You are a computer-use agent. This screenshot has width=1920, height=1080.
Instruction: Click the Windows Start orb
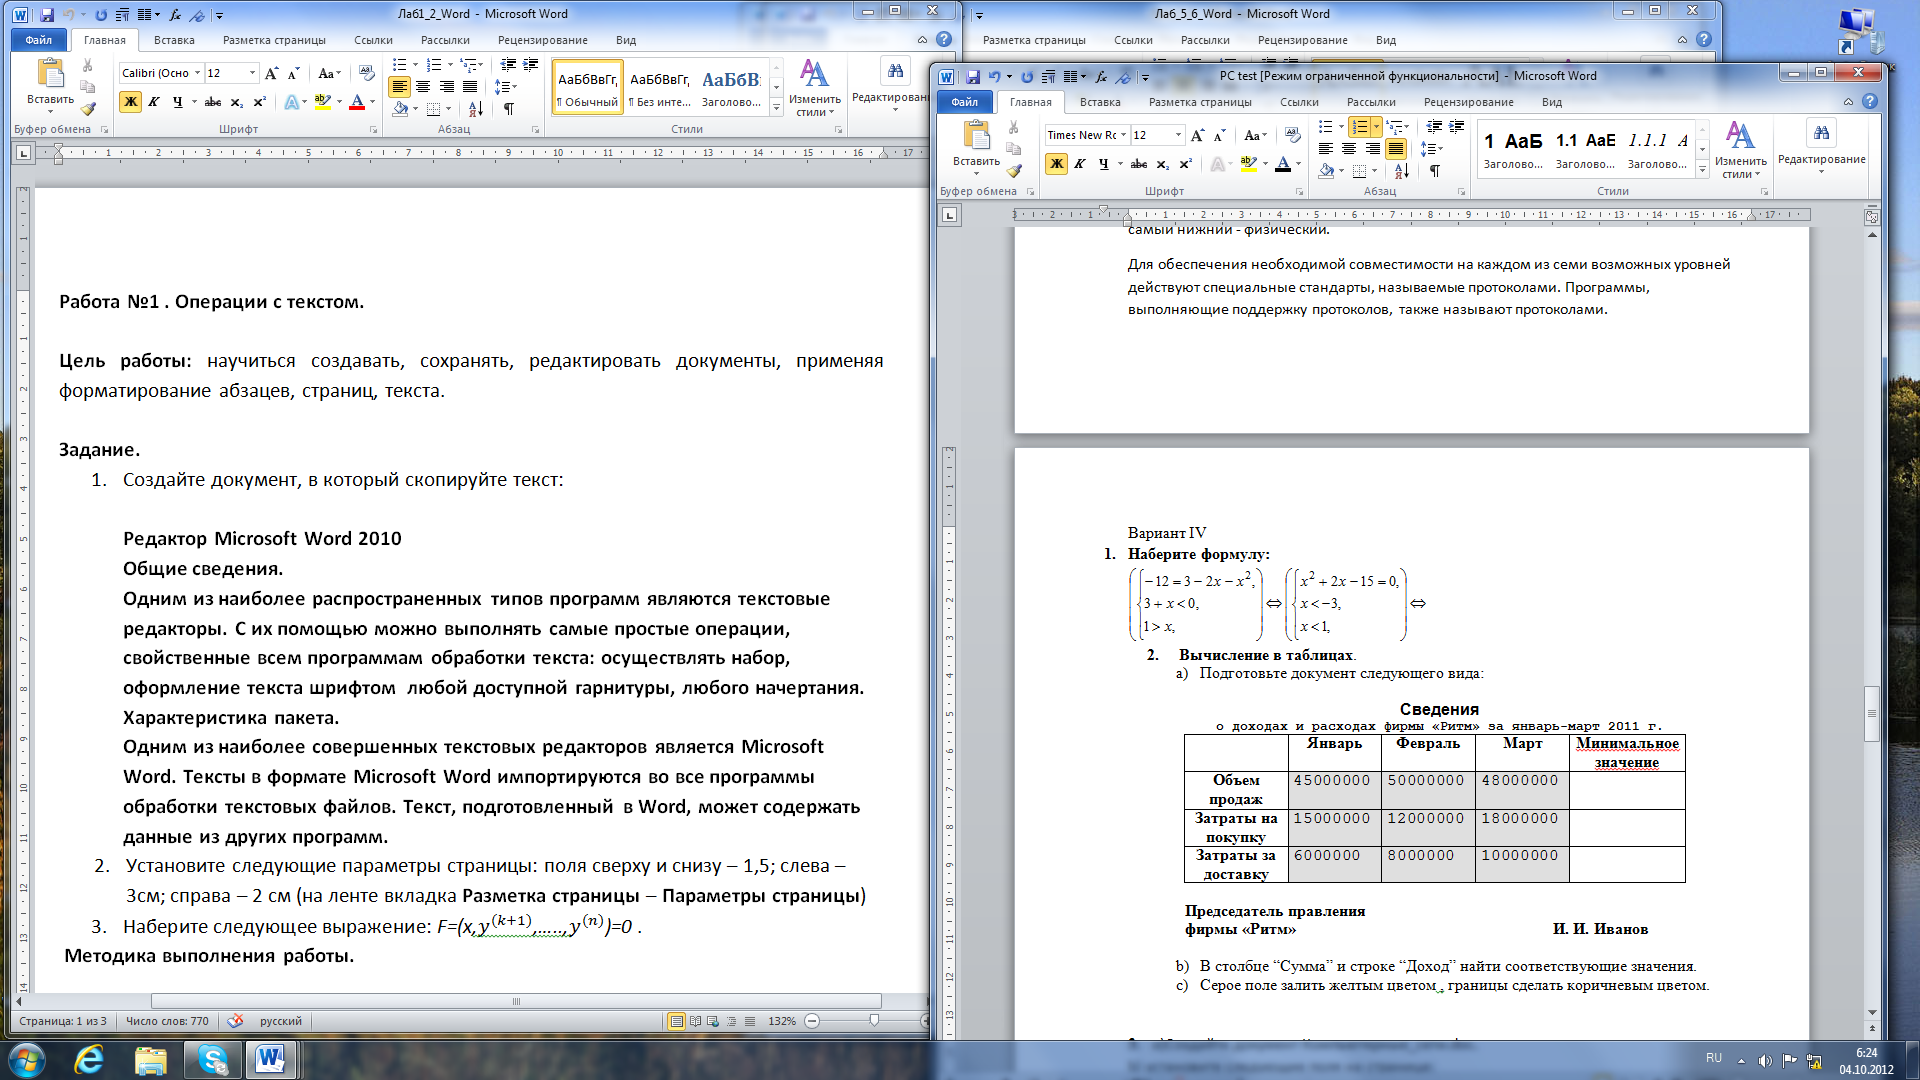pos(26,1059)
